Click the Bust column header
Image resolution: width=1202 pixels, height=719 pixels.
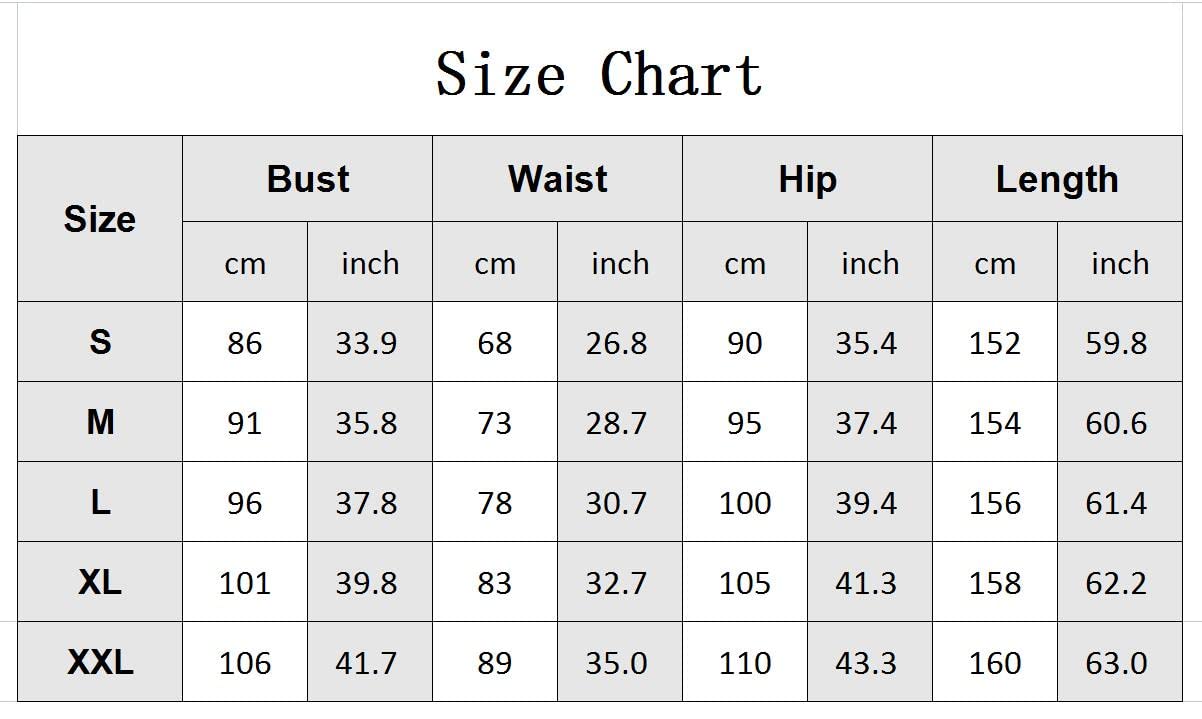point(308,179)
